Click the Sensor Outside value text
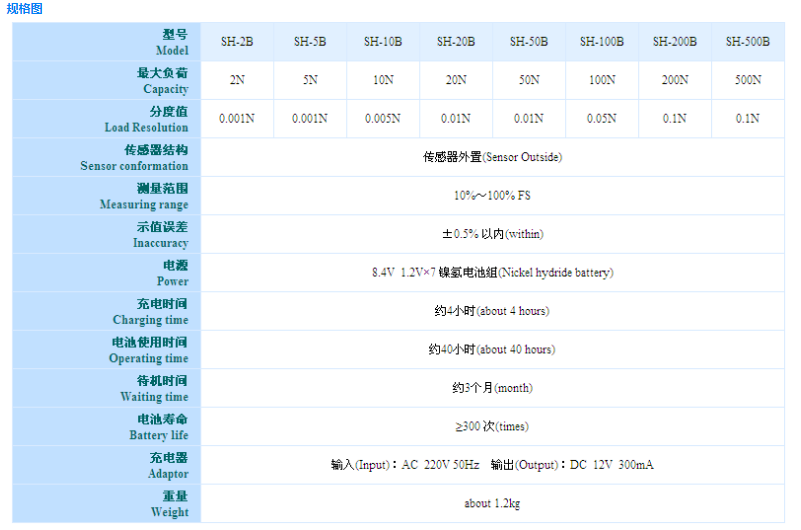Screen dimensions: 801x530 [492, 157]
